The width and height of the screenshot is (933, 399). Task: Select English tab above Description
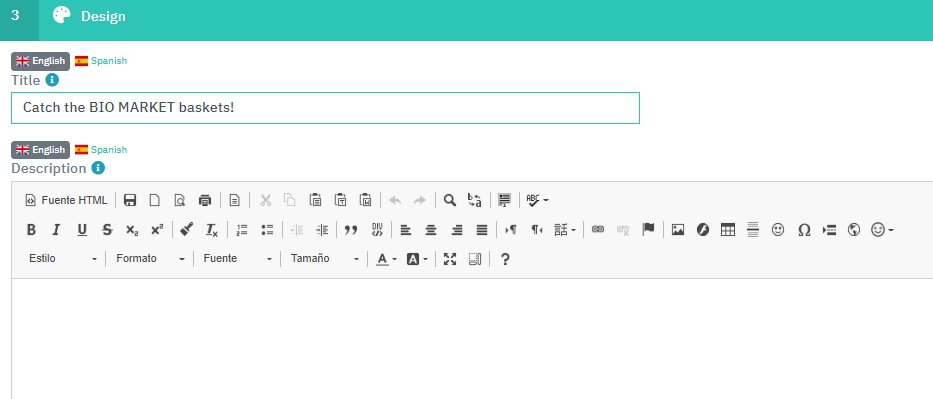click(40, 150)
